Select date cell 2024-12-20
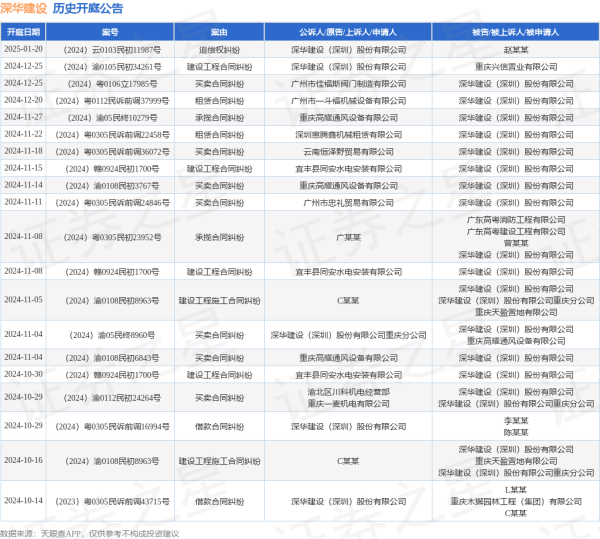Image resolution: width=600 pixels, height=539 pixels. coord(23,100)
